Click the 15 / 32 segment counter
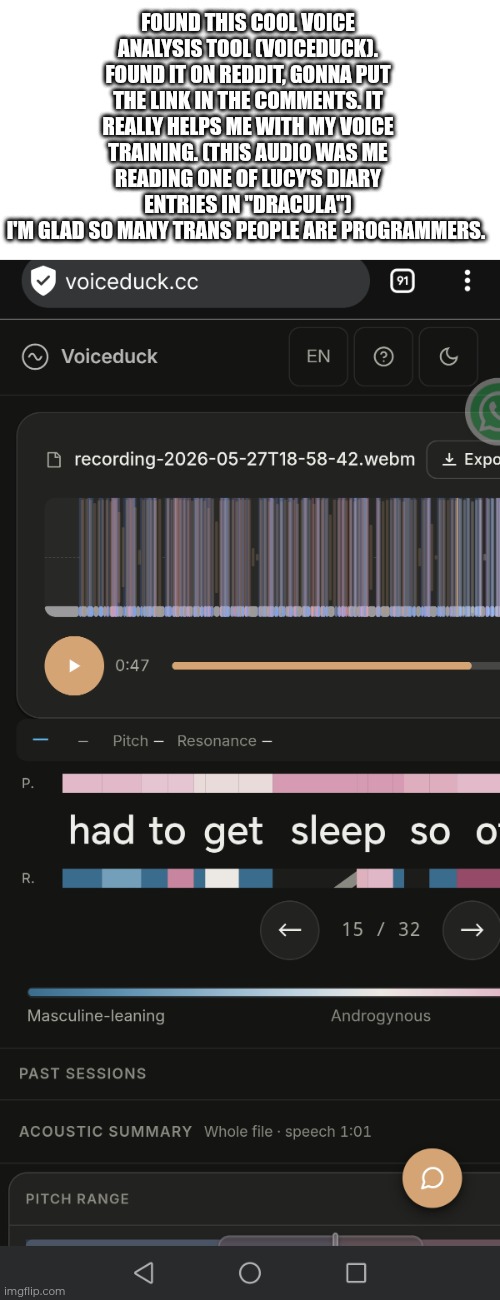 coord(380,930)
